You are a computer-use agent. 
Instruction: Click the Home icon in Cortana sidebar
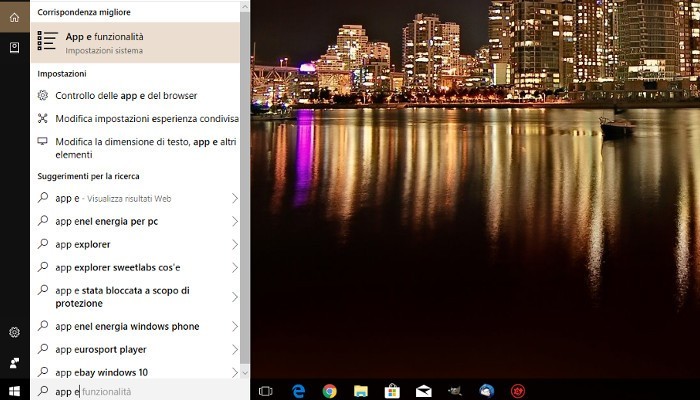(x=14, y=18)
